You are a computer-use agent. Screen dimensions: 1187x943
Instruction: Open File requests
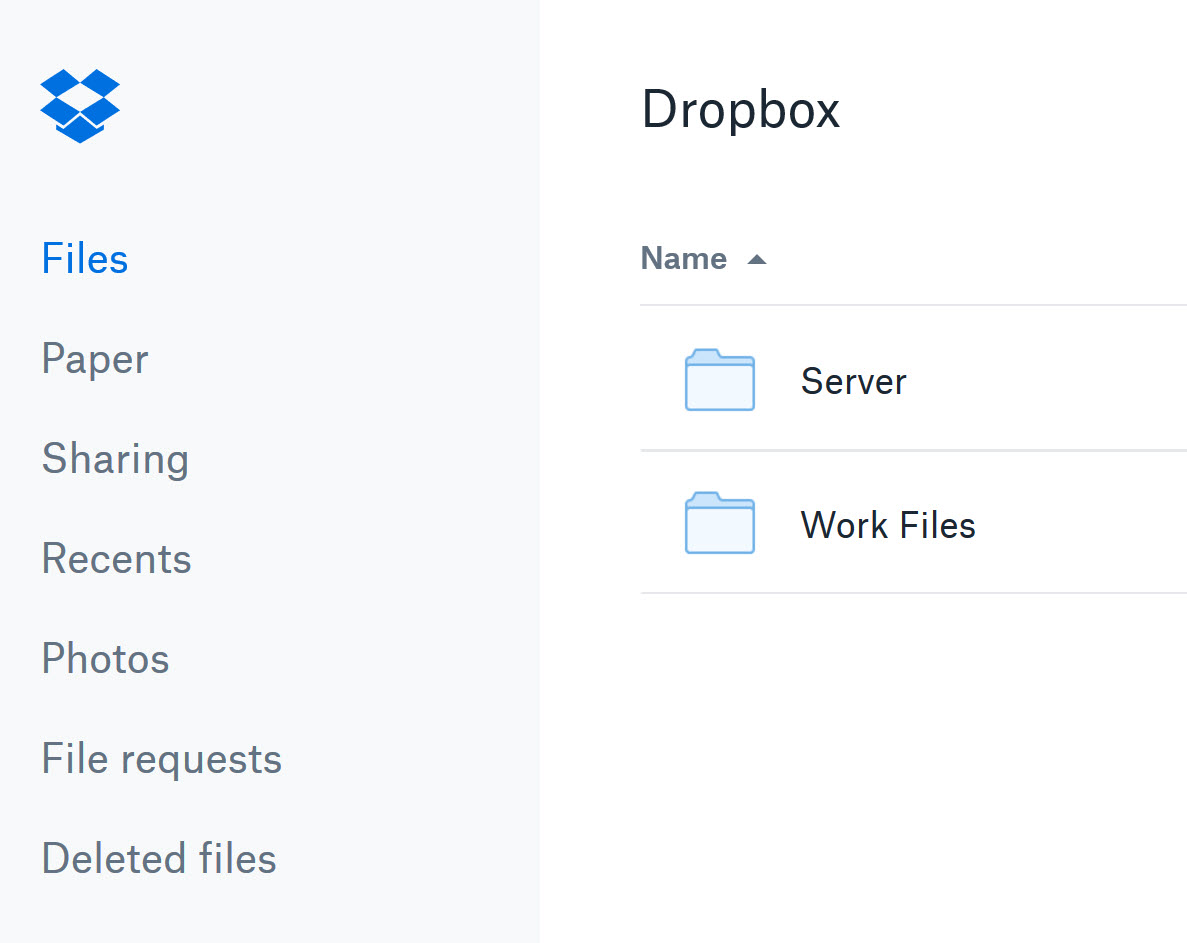pos(161,758)
